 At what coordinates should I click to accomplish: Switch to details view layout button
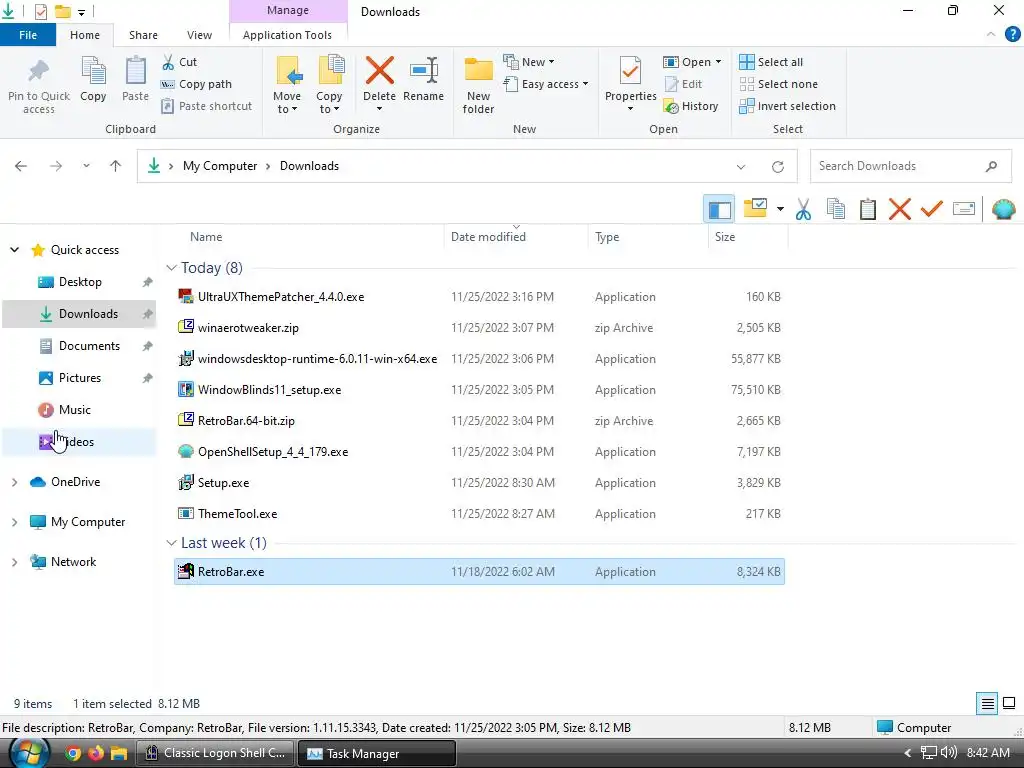pos(987,704)
